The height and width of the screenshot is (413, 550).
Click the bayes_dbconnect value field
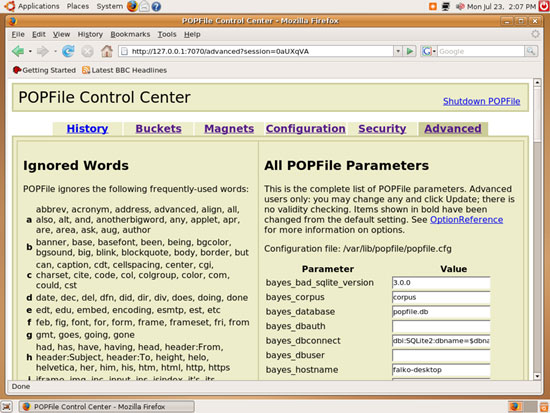click(x=441, y=341)
